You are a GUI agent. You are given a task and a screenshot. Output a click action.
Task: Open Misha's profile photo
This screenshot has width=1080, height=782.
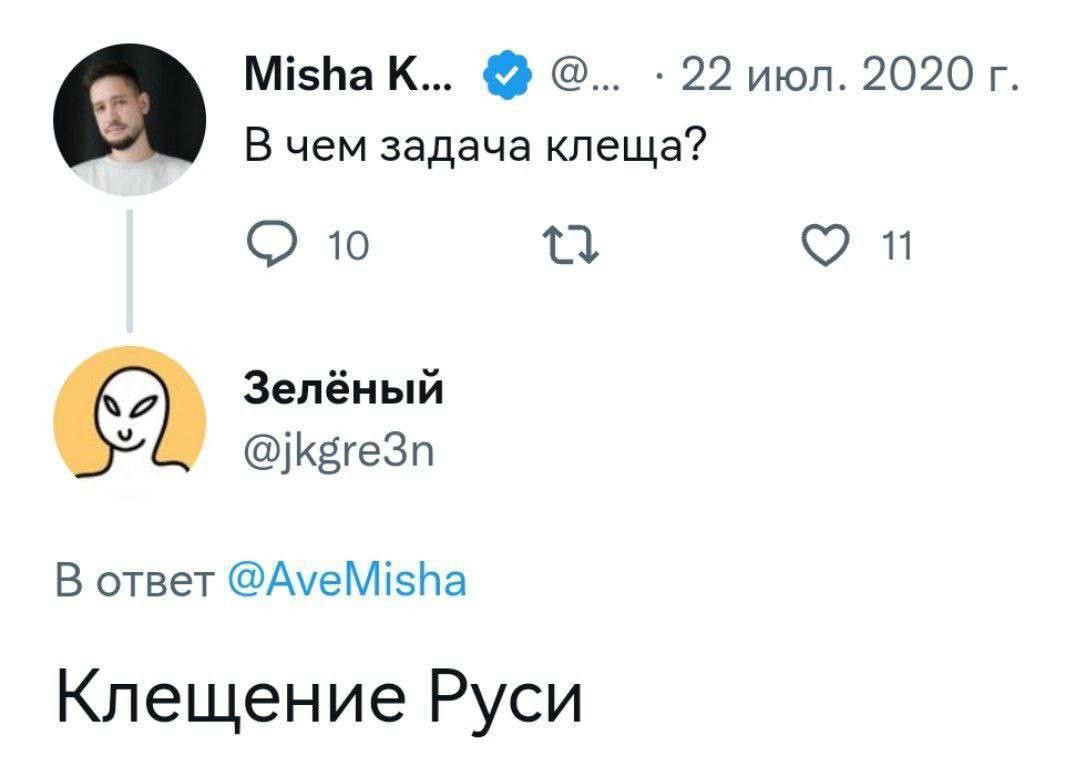(x=131, y=119)
